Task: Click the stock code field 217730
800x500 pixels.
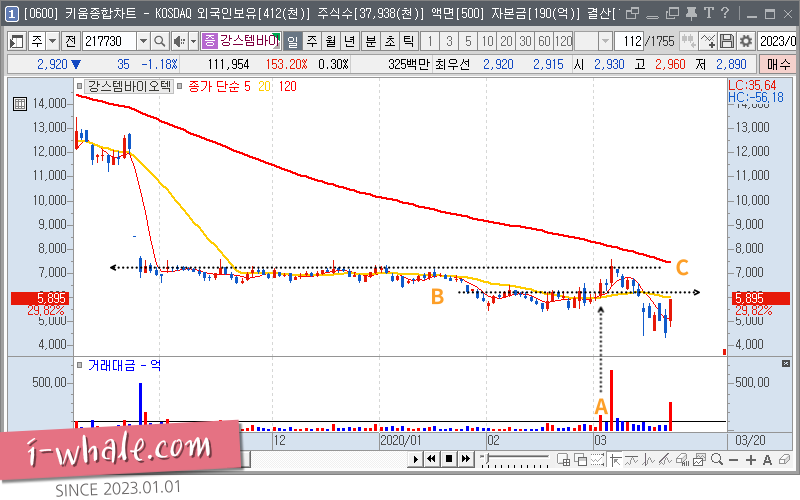Action: tap(109, 41)
